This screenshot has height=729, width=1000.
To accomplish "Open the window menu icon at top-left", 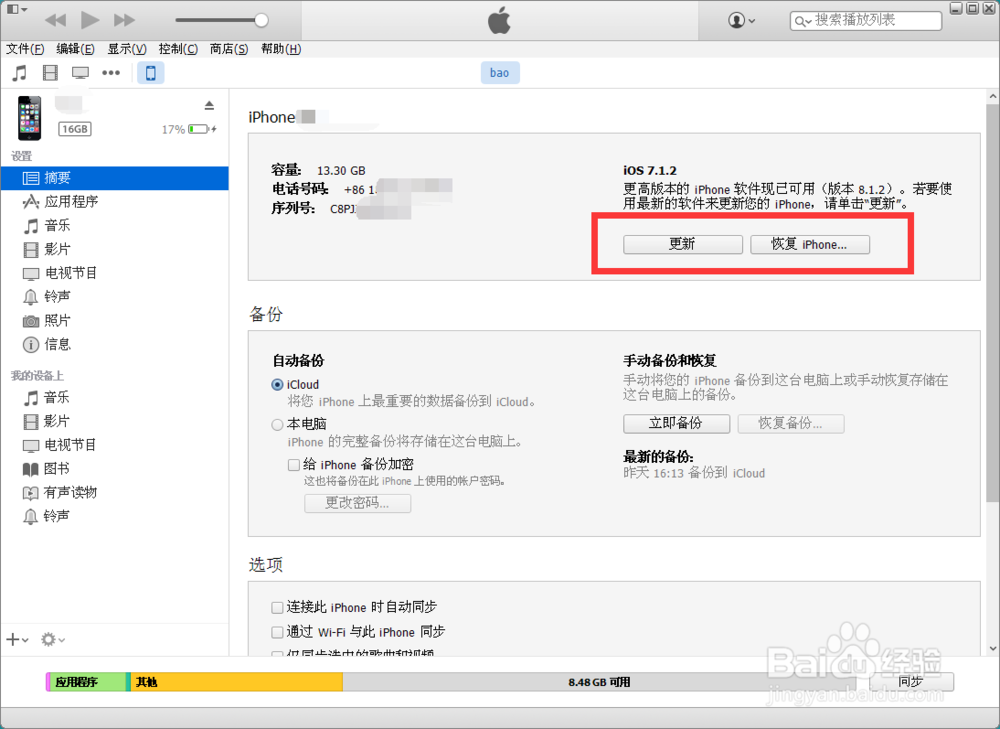I will (x=17, y=9).
